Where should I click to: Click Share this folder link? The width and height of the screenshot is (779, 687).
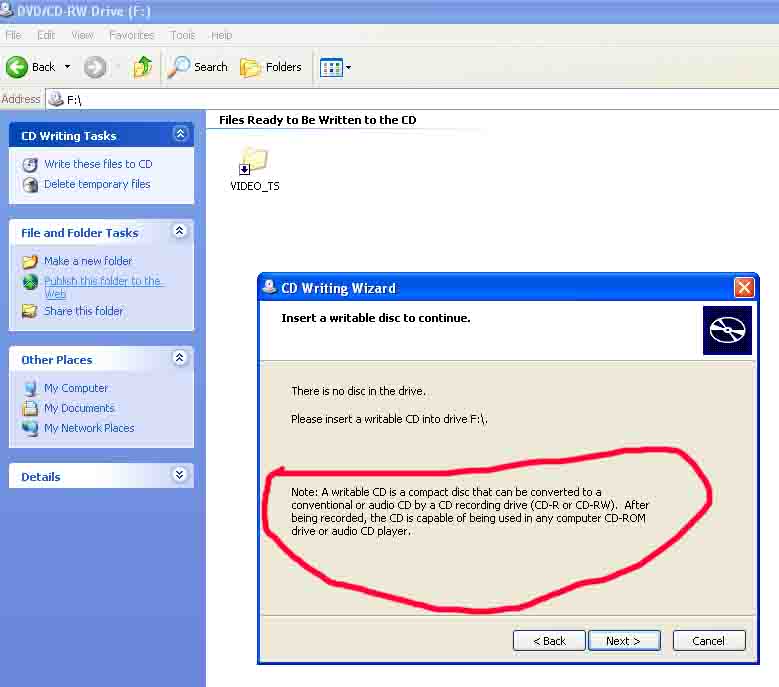tap(83, 311)
